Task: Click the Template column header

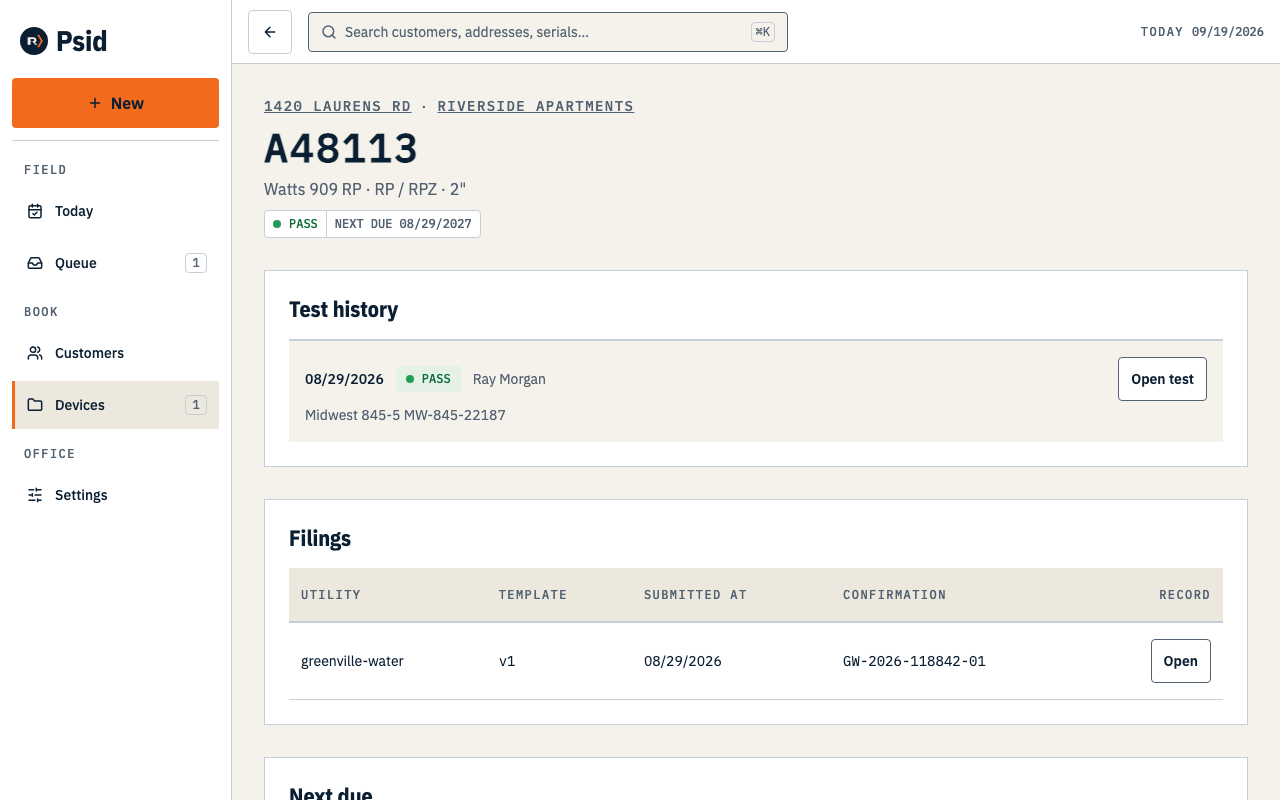Action: click(x=533, y=595)
